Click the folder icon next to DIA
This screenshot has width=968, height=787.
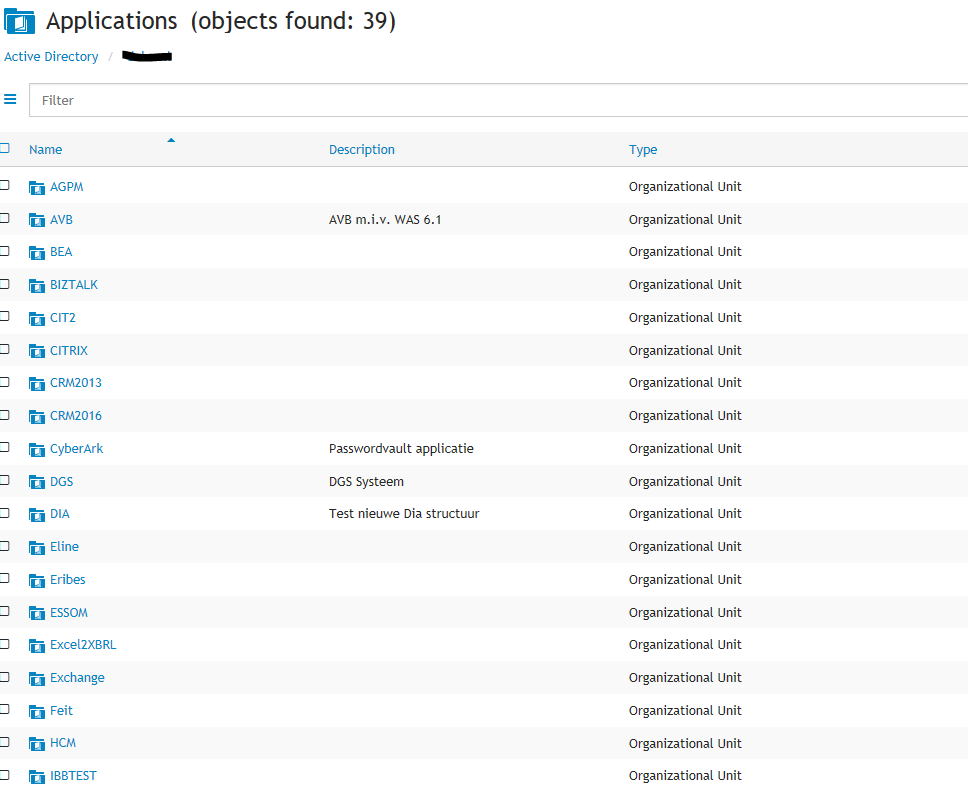[37, 515]
